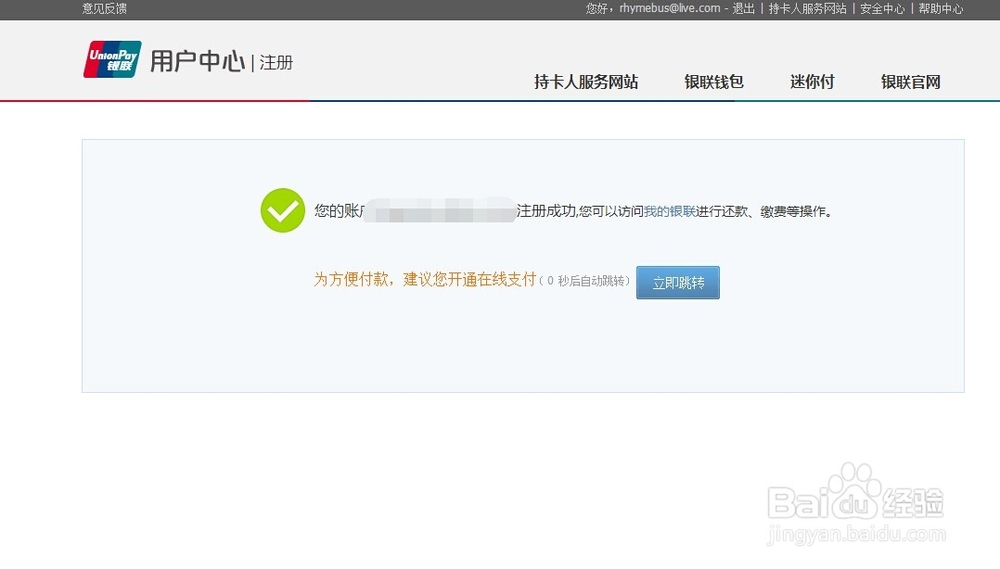Screen dimensions: 1000x569
Task: Select the 迷你付 navigation item
Action: tap(812, 82)
